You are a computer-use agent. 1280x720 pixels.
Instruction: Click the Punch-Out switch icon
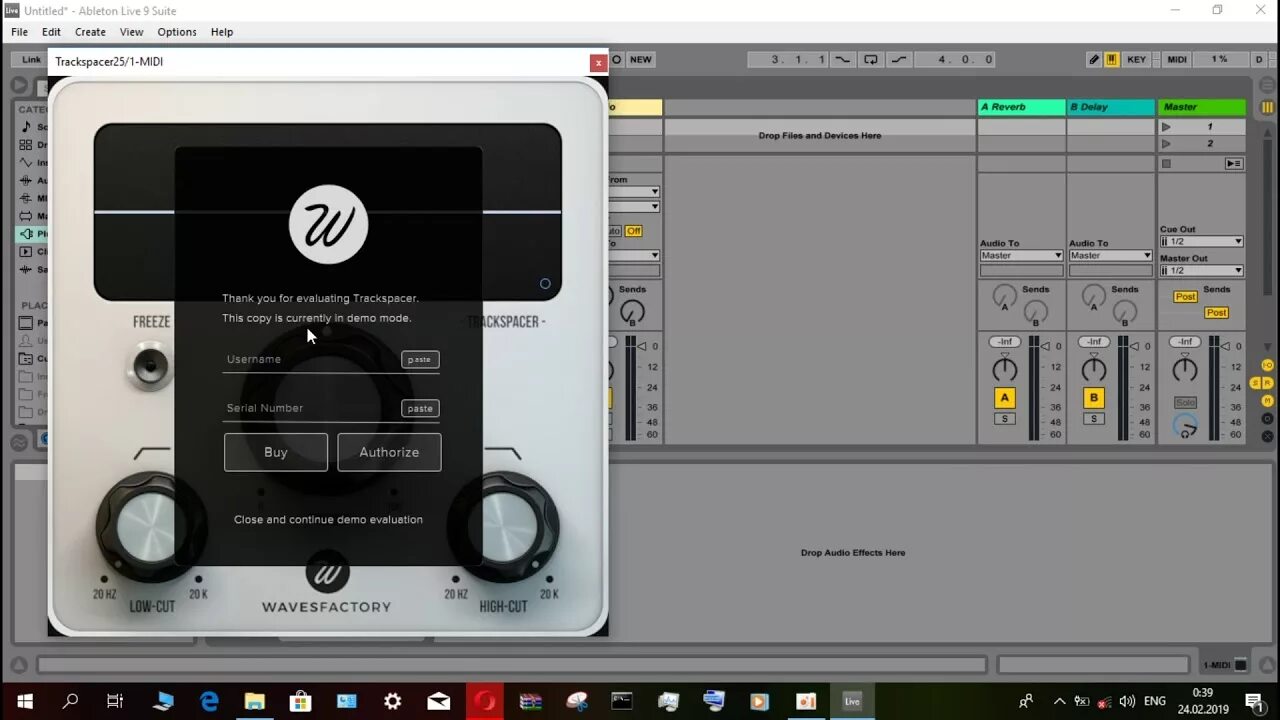click(899, 59)
